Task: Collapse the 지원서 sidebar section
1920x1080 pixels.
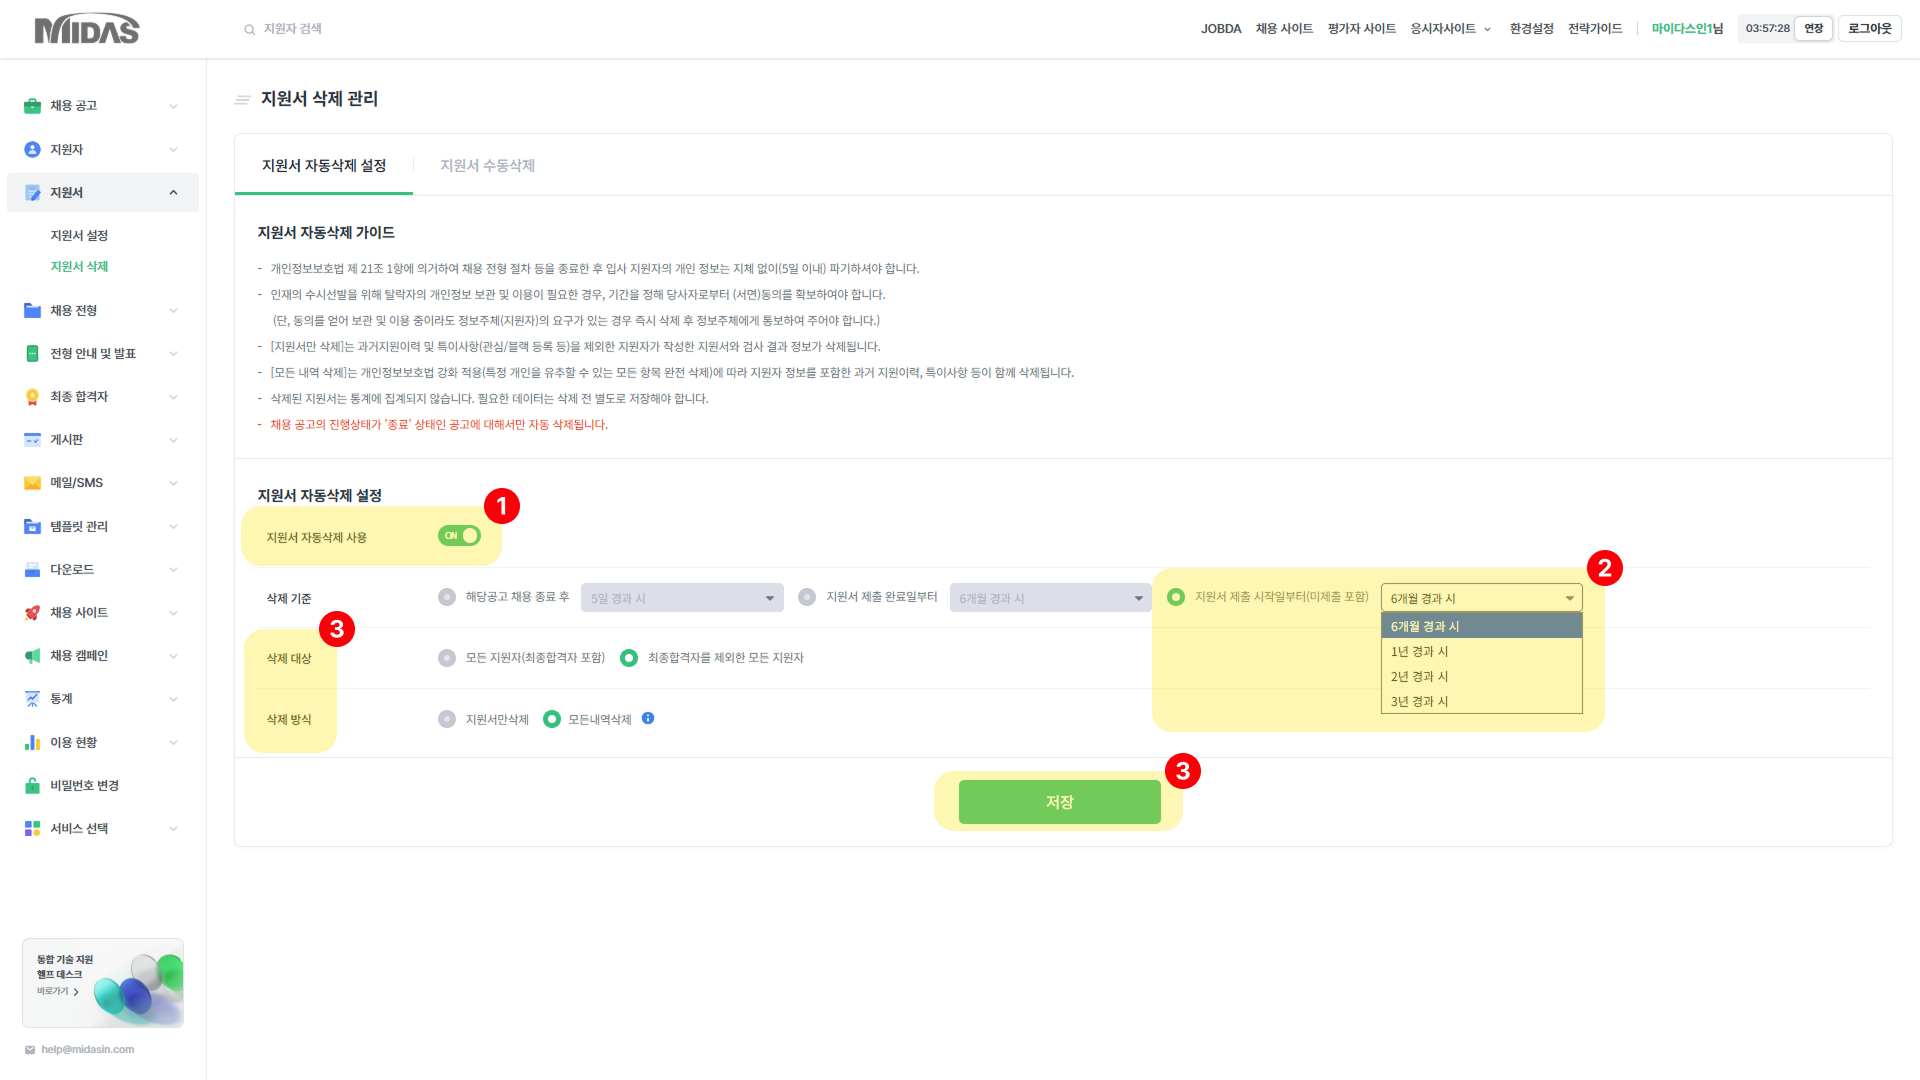Action: tap(173, 192)
